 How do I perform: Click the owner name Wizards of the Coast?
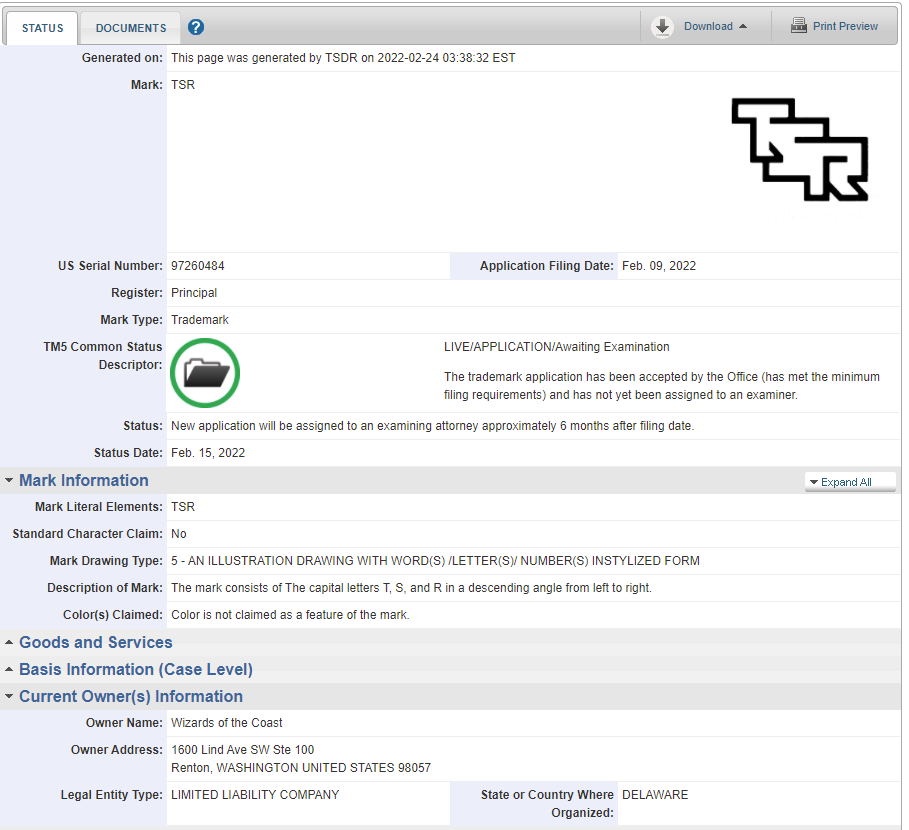coord(227,723)
